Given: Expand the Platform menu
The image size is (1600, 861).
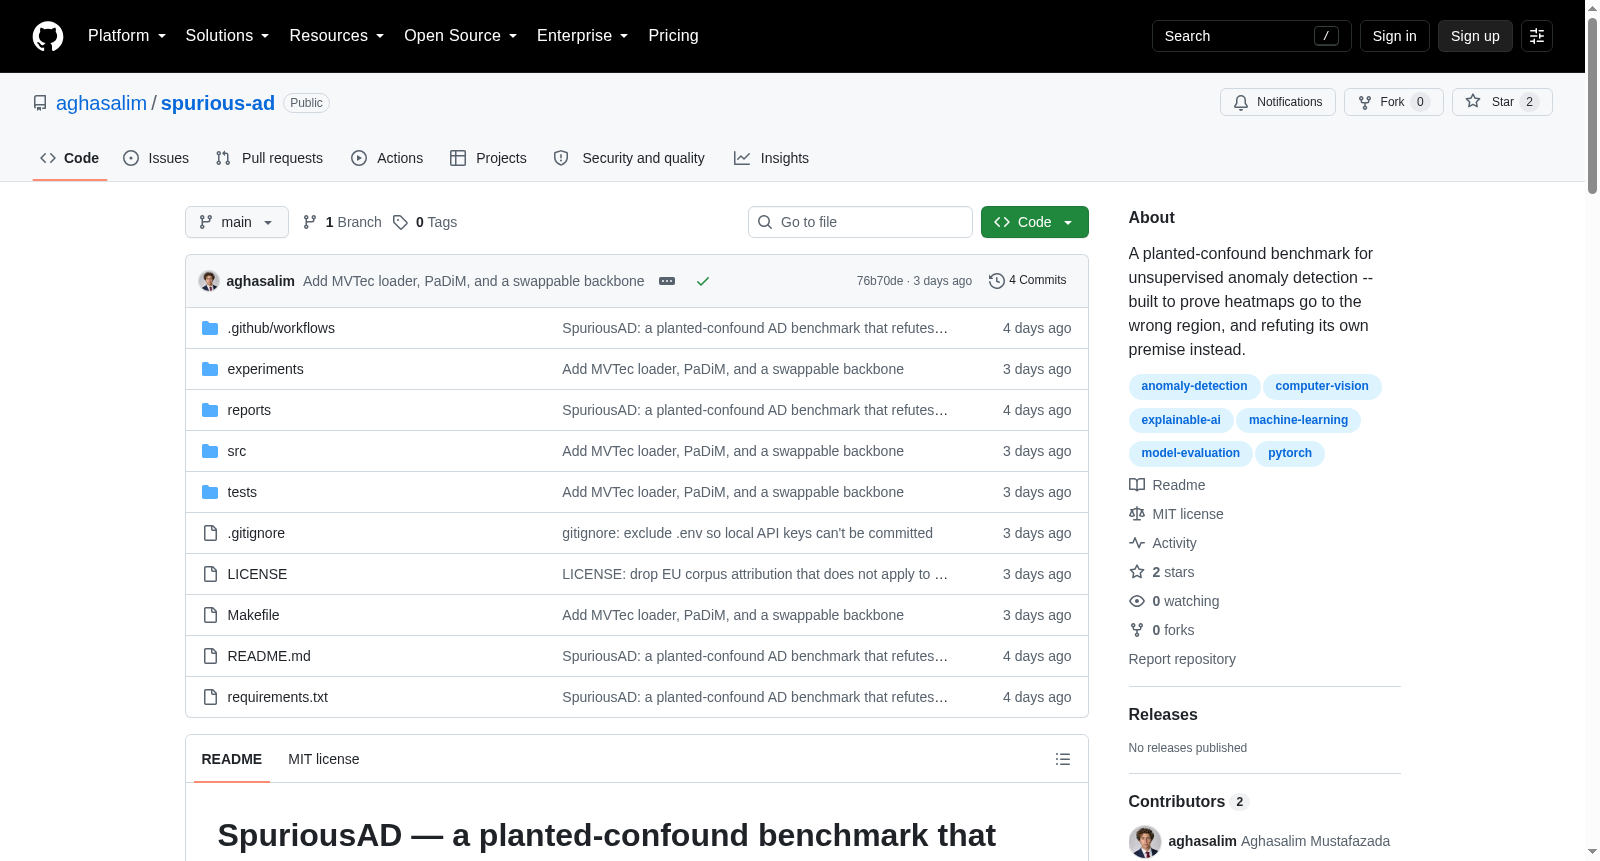Looking at the screenshot, I should pyautogui.click(x=127, y=36).
